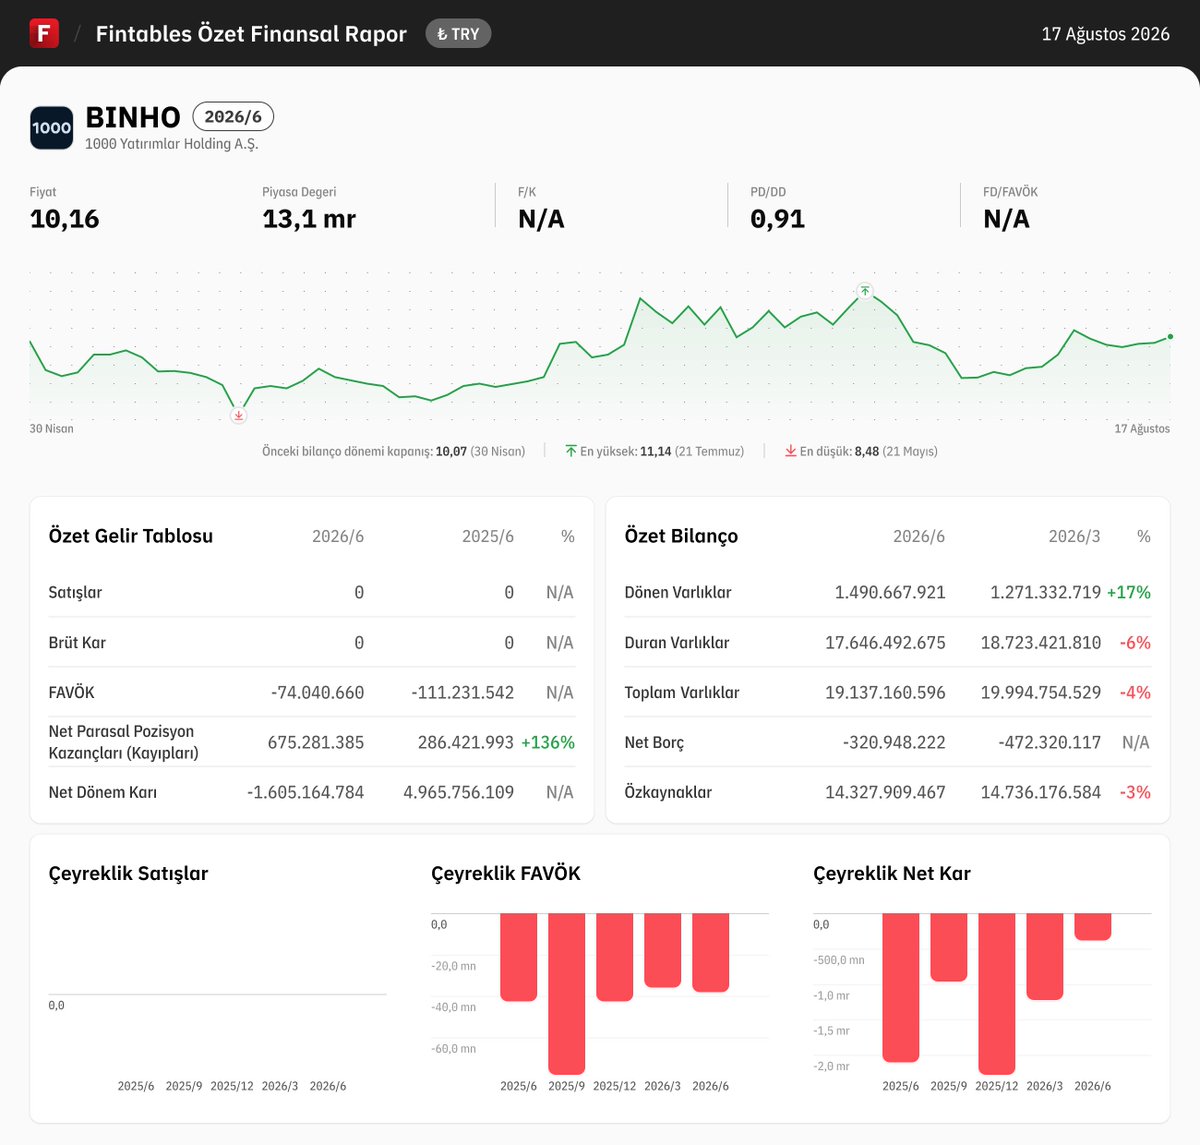Click the Fiyat value 10,16
The height and width of the screenshot is (1145, 1200).
pos(65,219)
